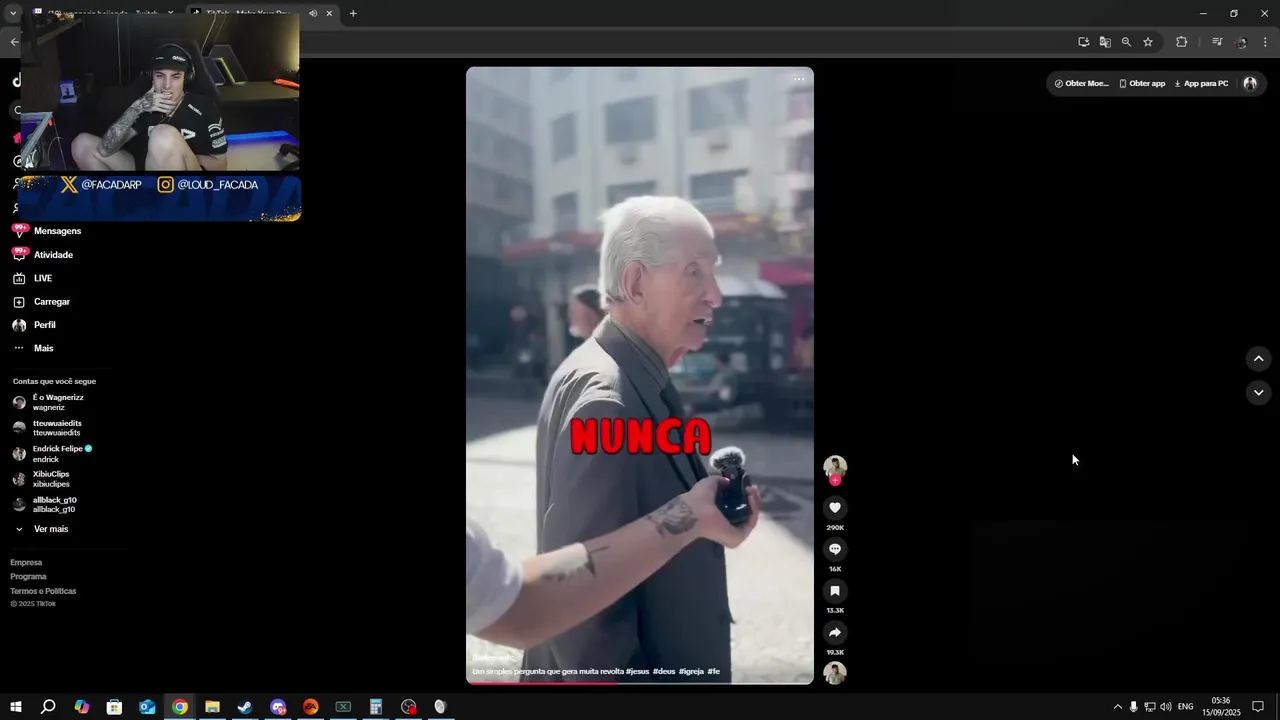Viewport: 1280px width, 720px height.
Task: Open the Windows Start menu
Action: click(x=16, y=707)
